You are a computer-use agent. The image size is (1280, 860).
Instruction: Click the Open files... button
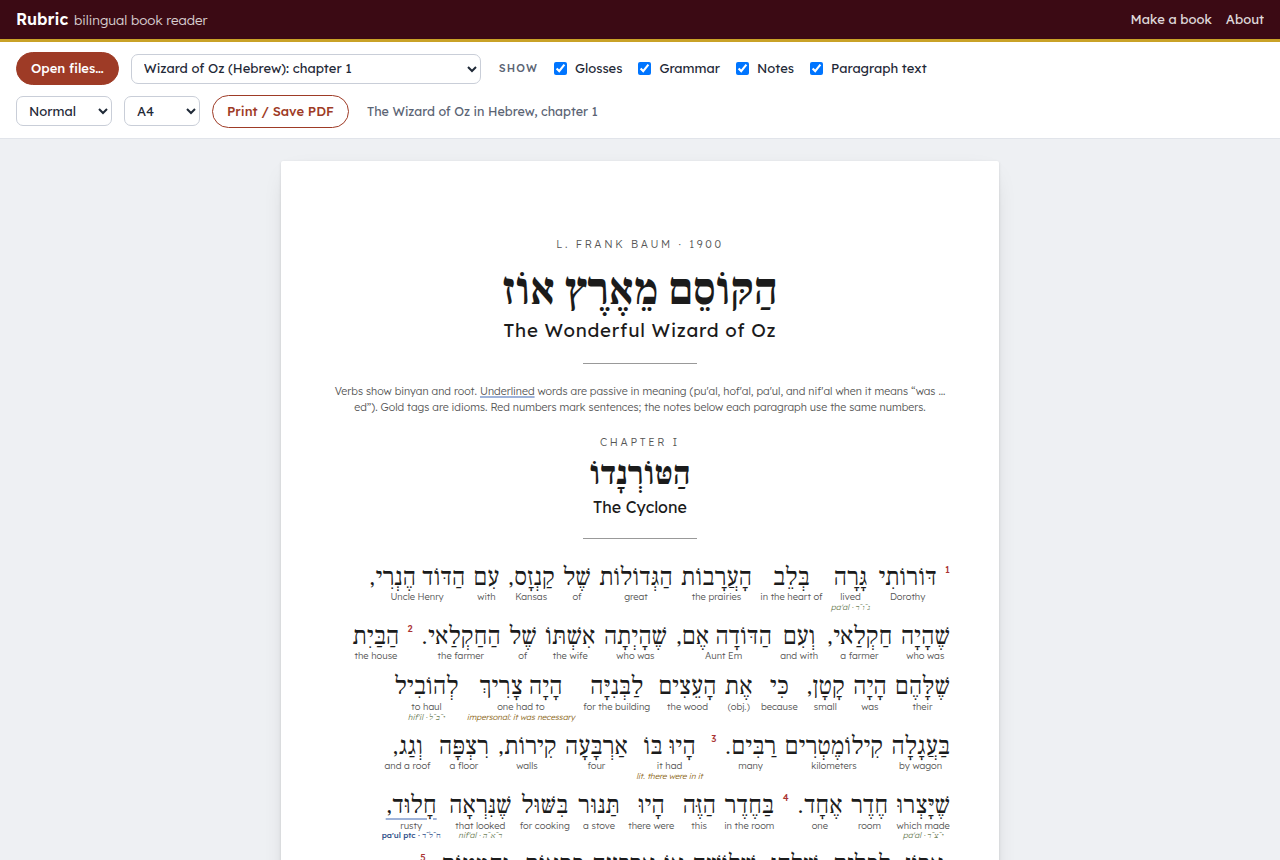[x=67, y=69]
